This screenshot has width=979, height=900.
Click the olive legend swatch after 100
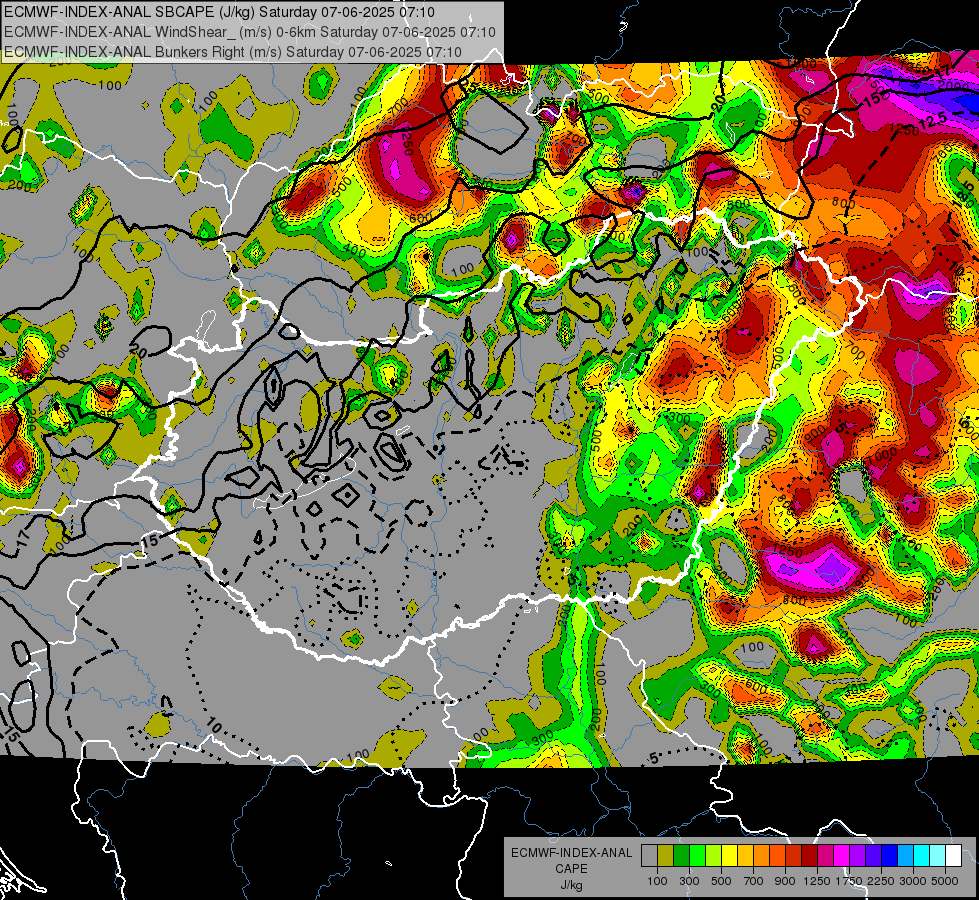pos(666,856)
